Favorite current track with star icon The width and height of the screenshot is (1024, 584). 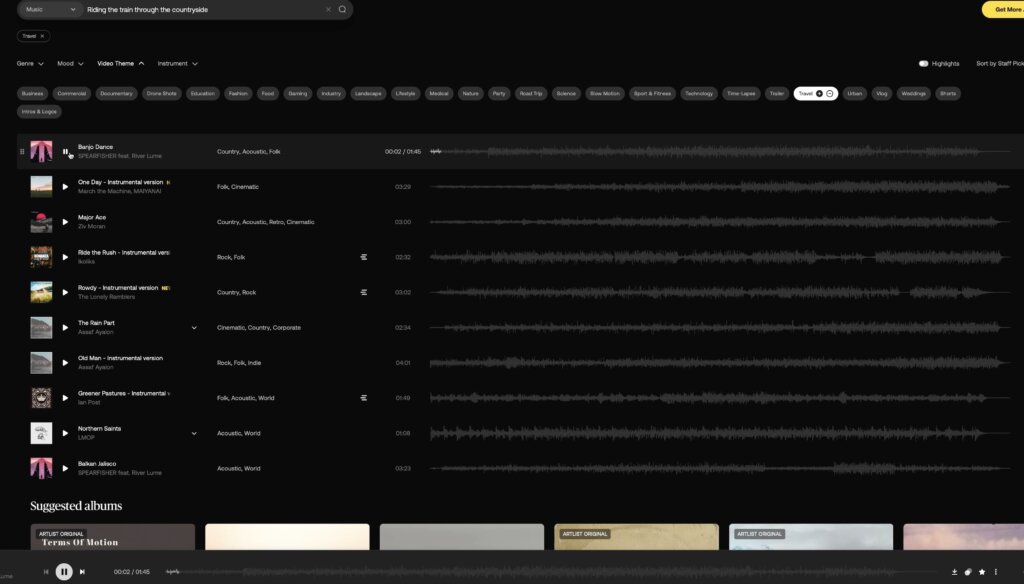point(982,572)
